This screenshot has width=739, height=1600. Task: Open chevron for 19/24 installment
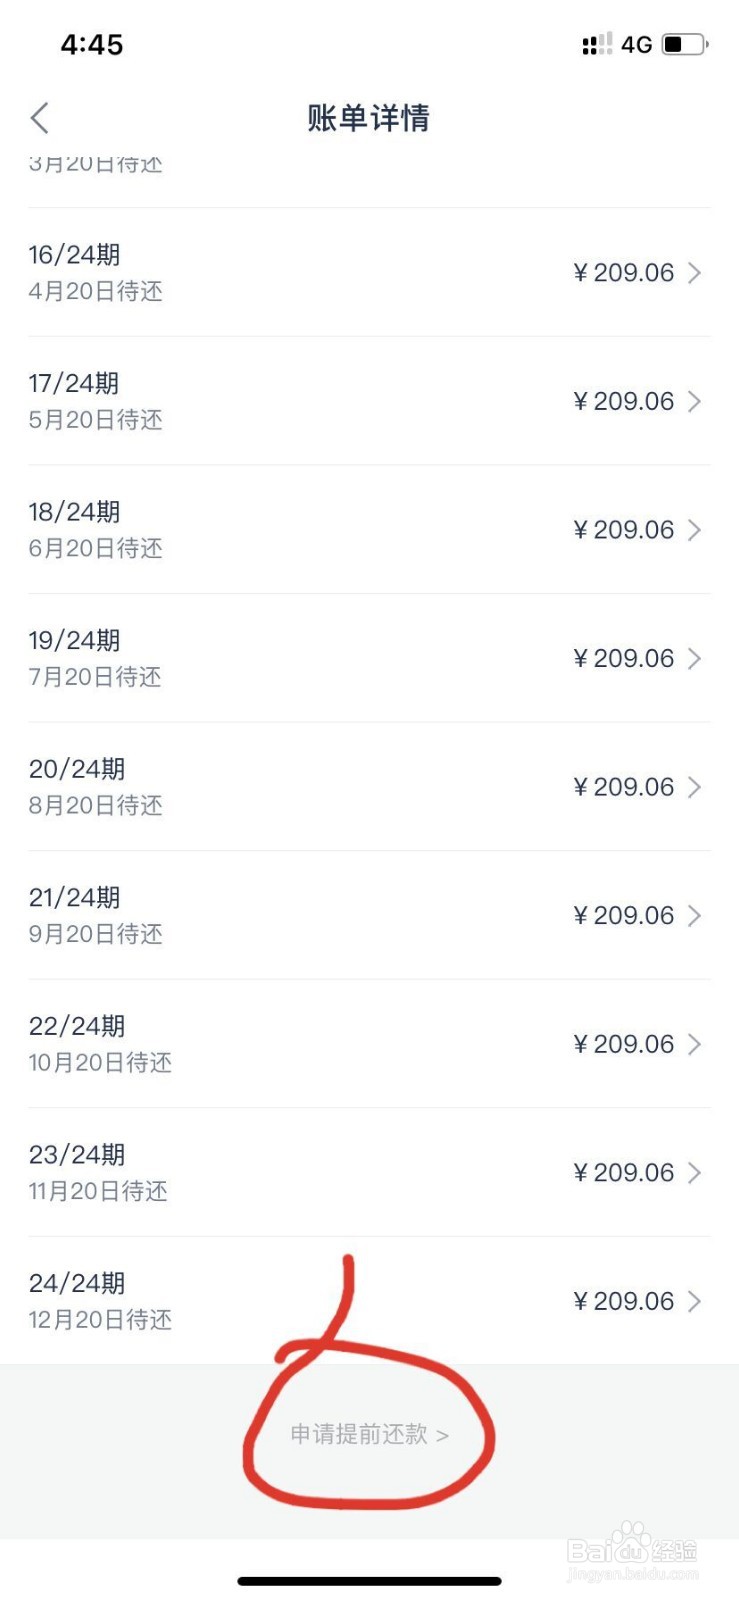pyautogui.click(x=695, y=658)
